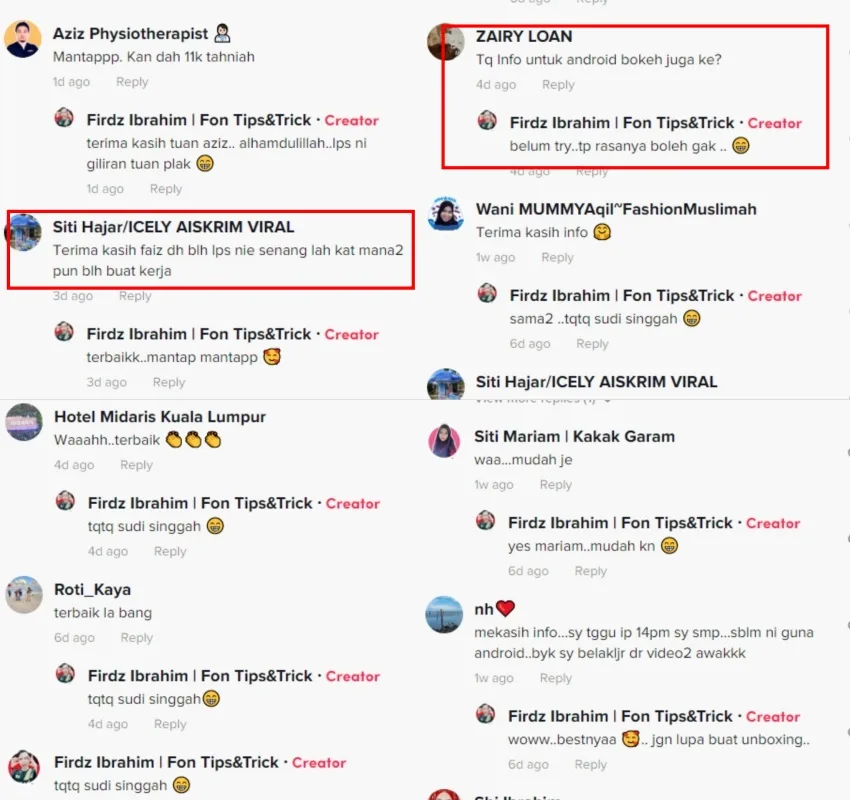The width and height of the screenshot is (850, 800).
Task: Open Hotel Midaris Kuala Lumpur username link
Action: [x=160, y=417]
